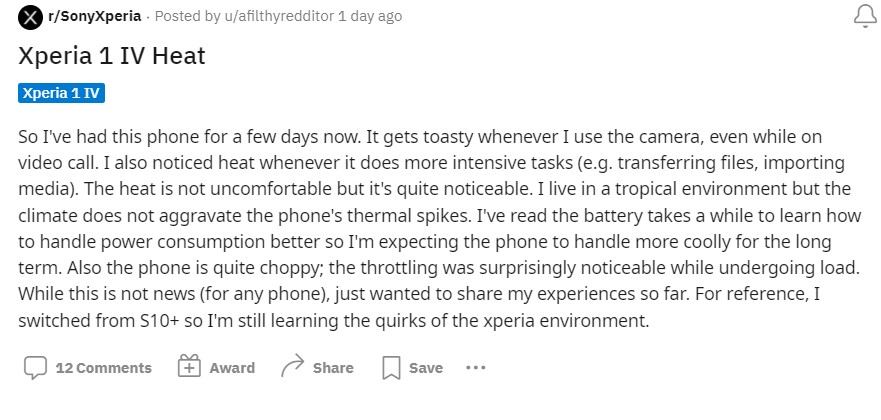Open the three-dot more options menu
This screenshot has width=881, height=420.
pyautogui.click(x=475, y=367)
